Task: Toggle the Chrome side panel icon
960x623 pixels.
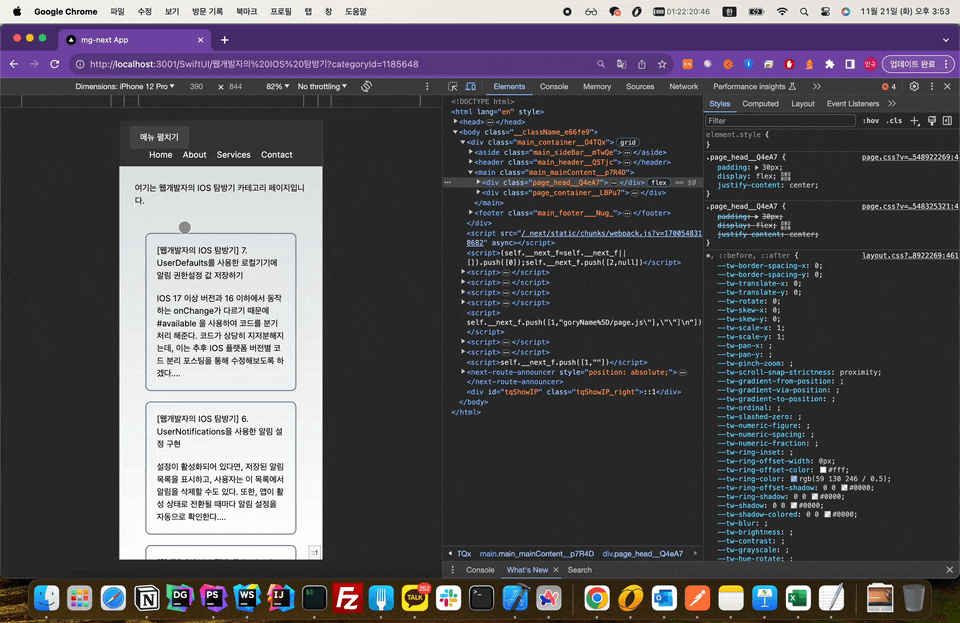Action: [x=850, y=64]
